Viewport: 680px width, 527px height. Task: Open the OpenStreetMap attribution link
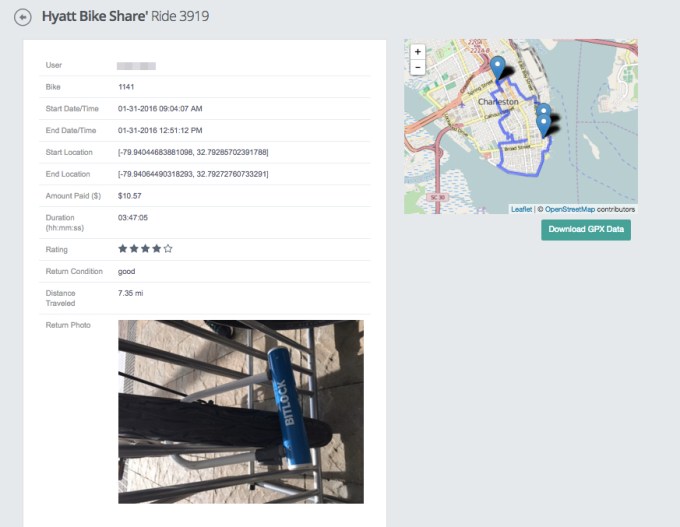569,209
